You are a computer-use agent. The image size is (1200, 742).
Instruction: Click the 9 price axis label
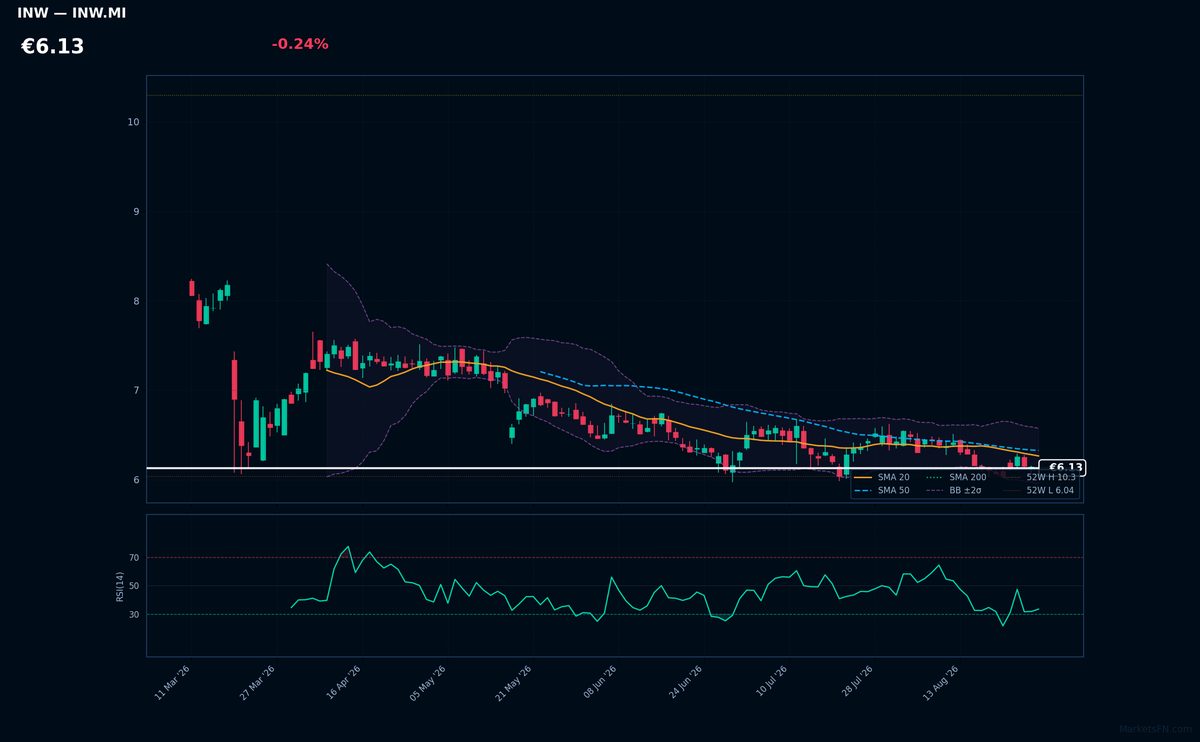[136, 212]
